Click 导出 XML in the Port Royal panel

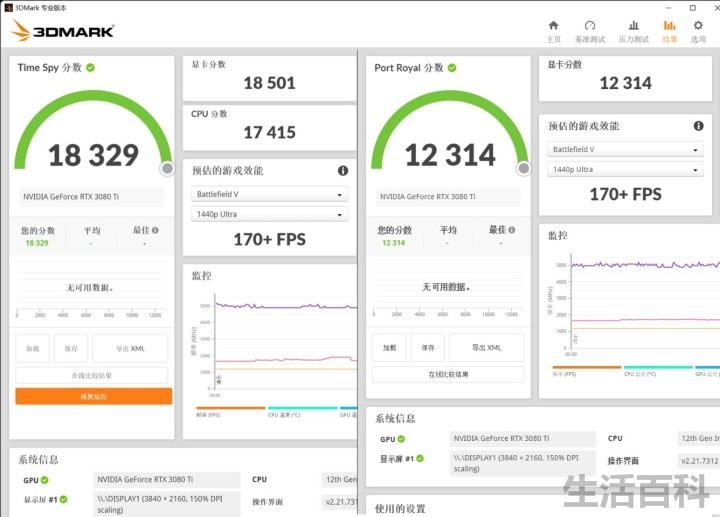[x=486, y=348]
